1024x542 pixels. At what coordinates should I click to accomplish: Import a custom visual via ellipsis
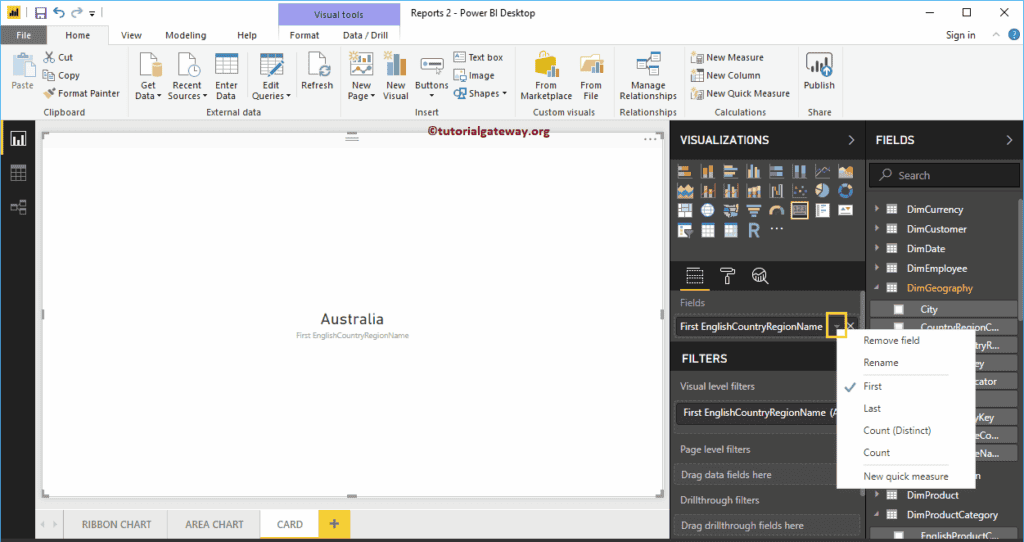tap(776, 229)
